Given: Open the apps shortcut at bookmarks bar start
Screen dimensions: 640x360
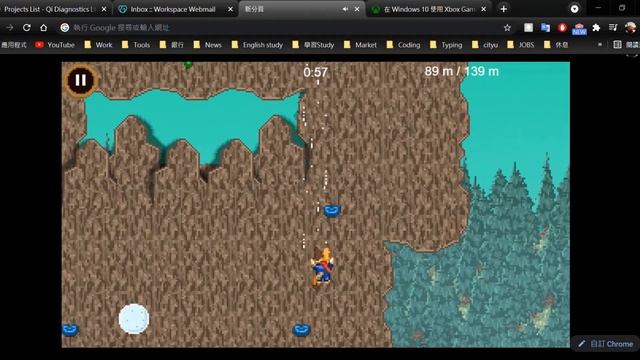Looking at the screenshot, I should pos(14,45).
